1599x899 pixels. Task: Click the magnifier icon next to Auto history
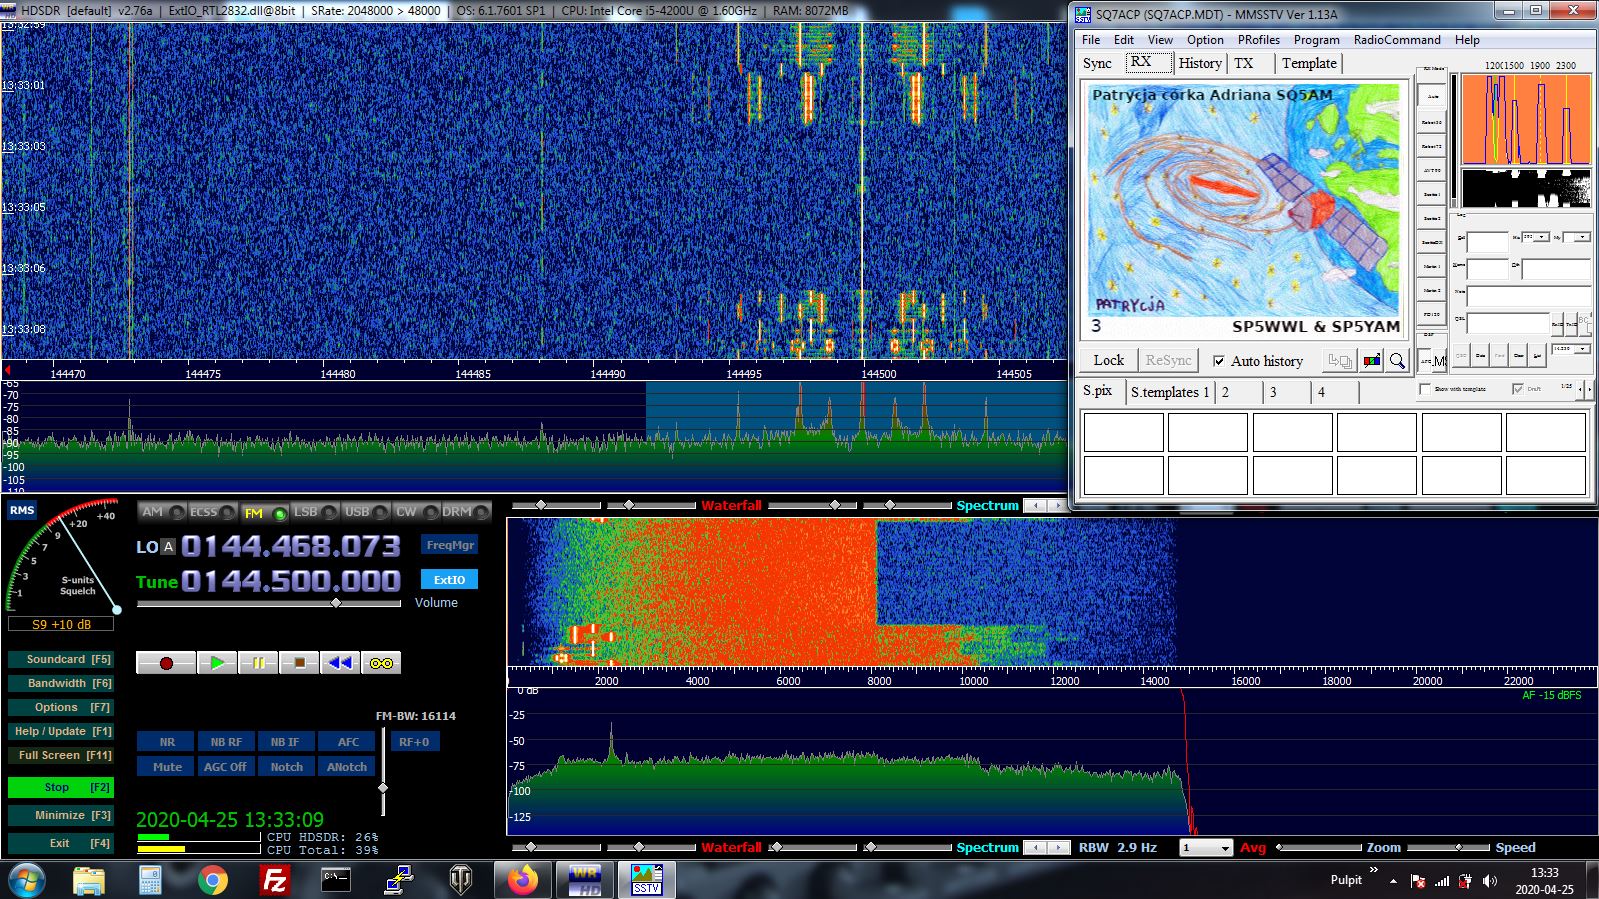click(1397, 361)
